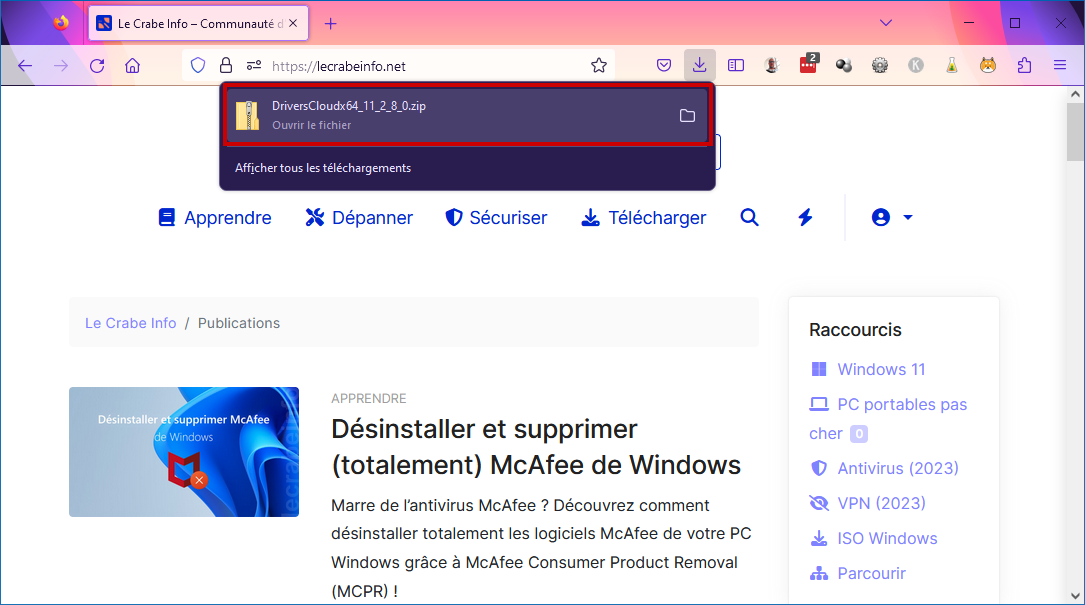The height and width of the screenshot is (605, 1085).
Task: Click the vertical page scrollbar thumb
Action: (x=1075, y=132)
